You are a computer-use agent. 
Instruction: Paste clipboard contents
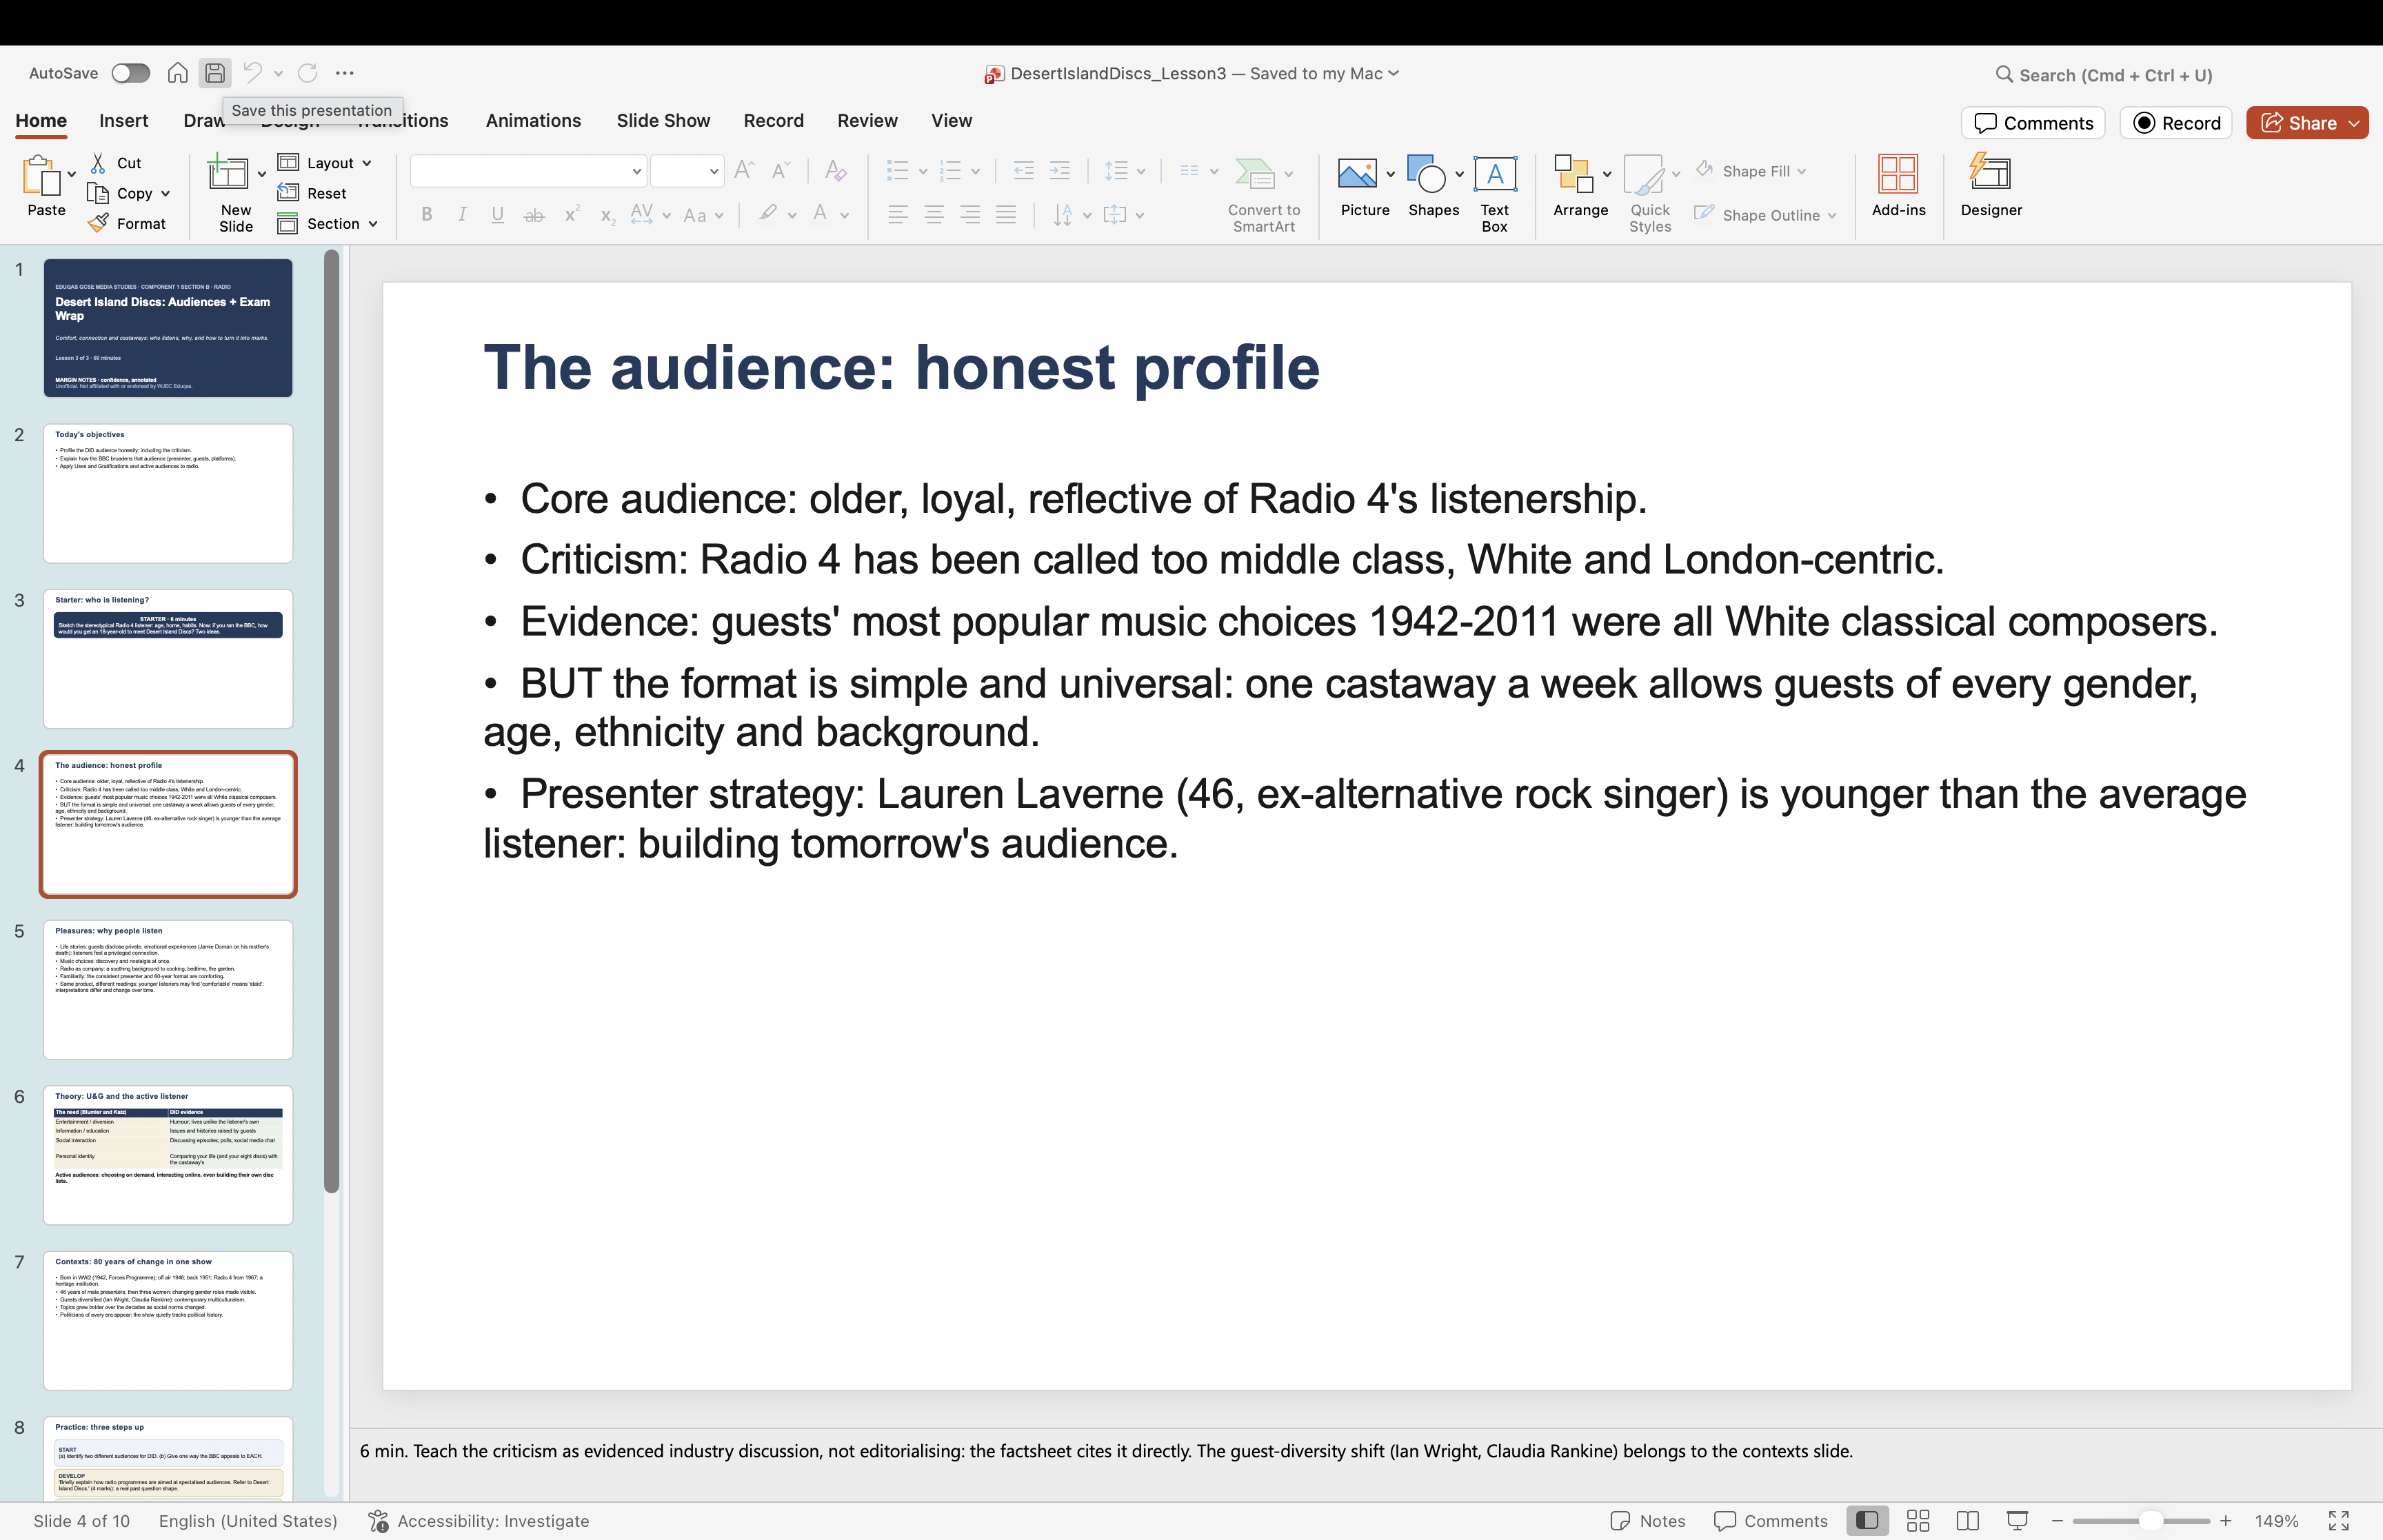[46, 187]
